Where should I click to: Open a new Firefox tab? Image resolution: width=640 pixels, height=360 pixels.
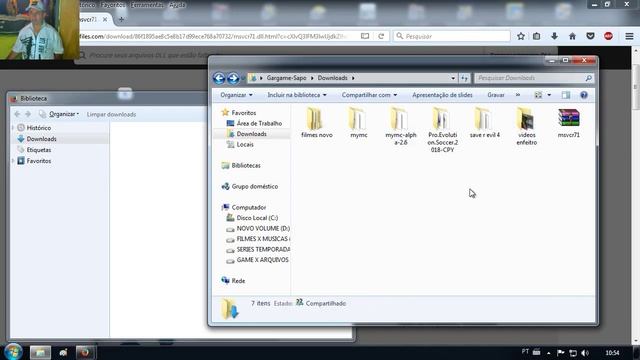[121, 19]
